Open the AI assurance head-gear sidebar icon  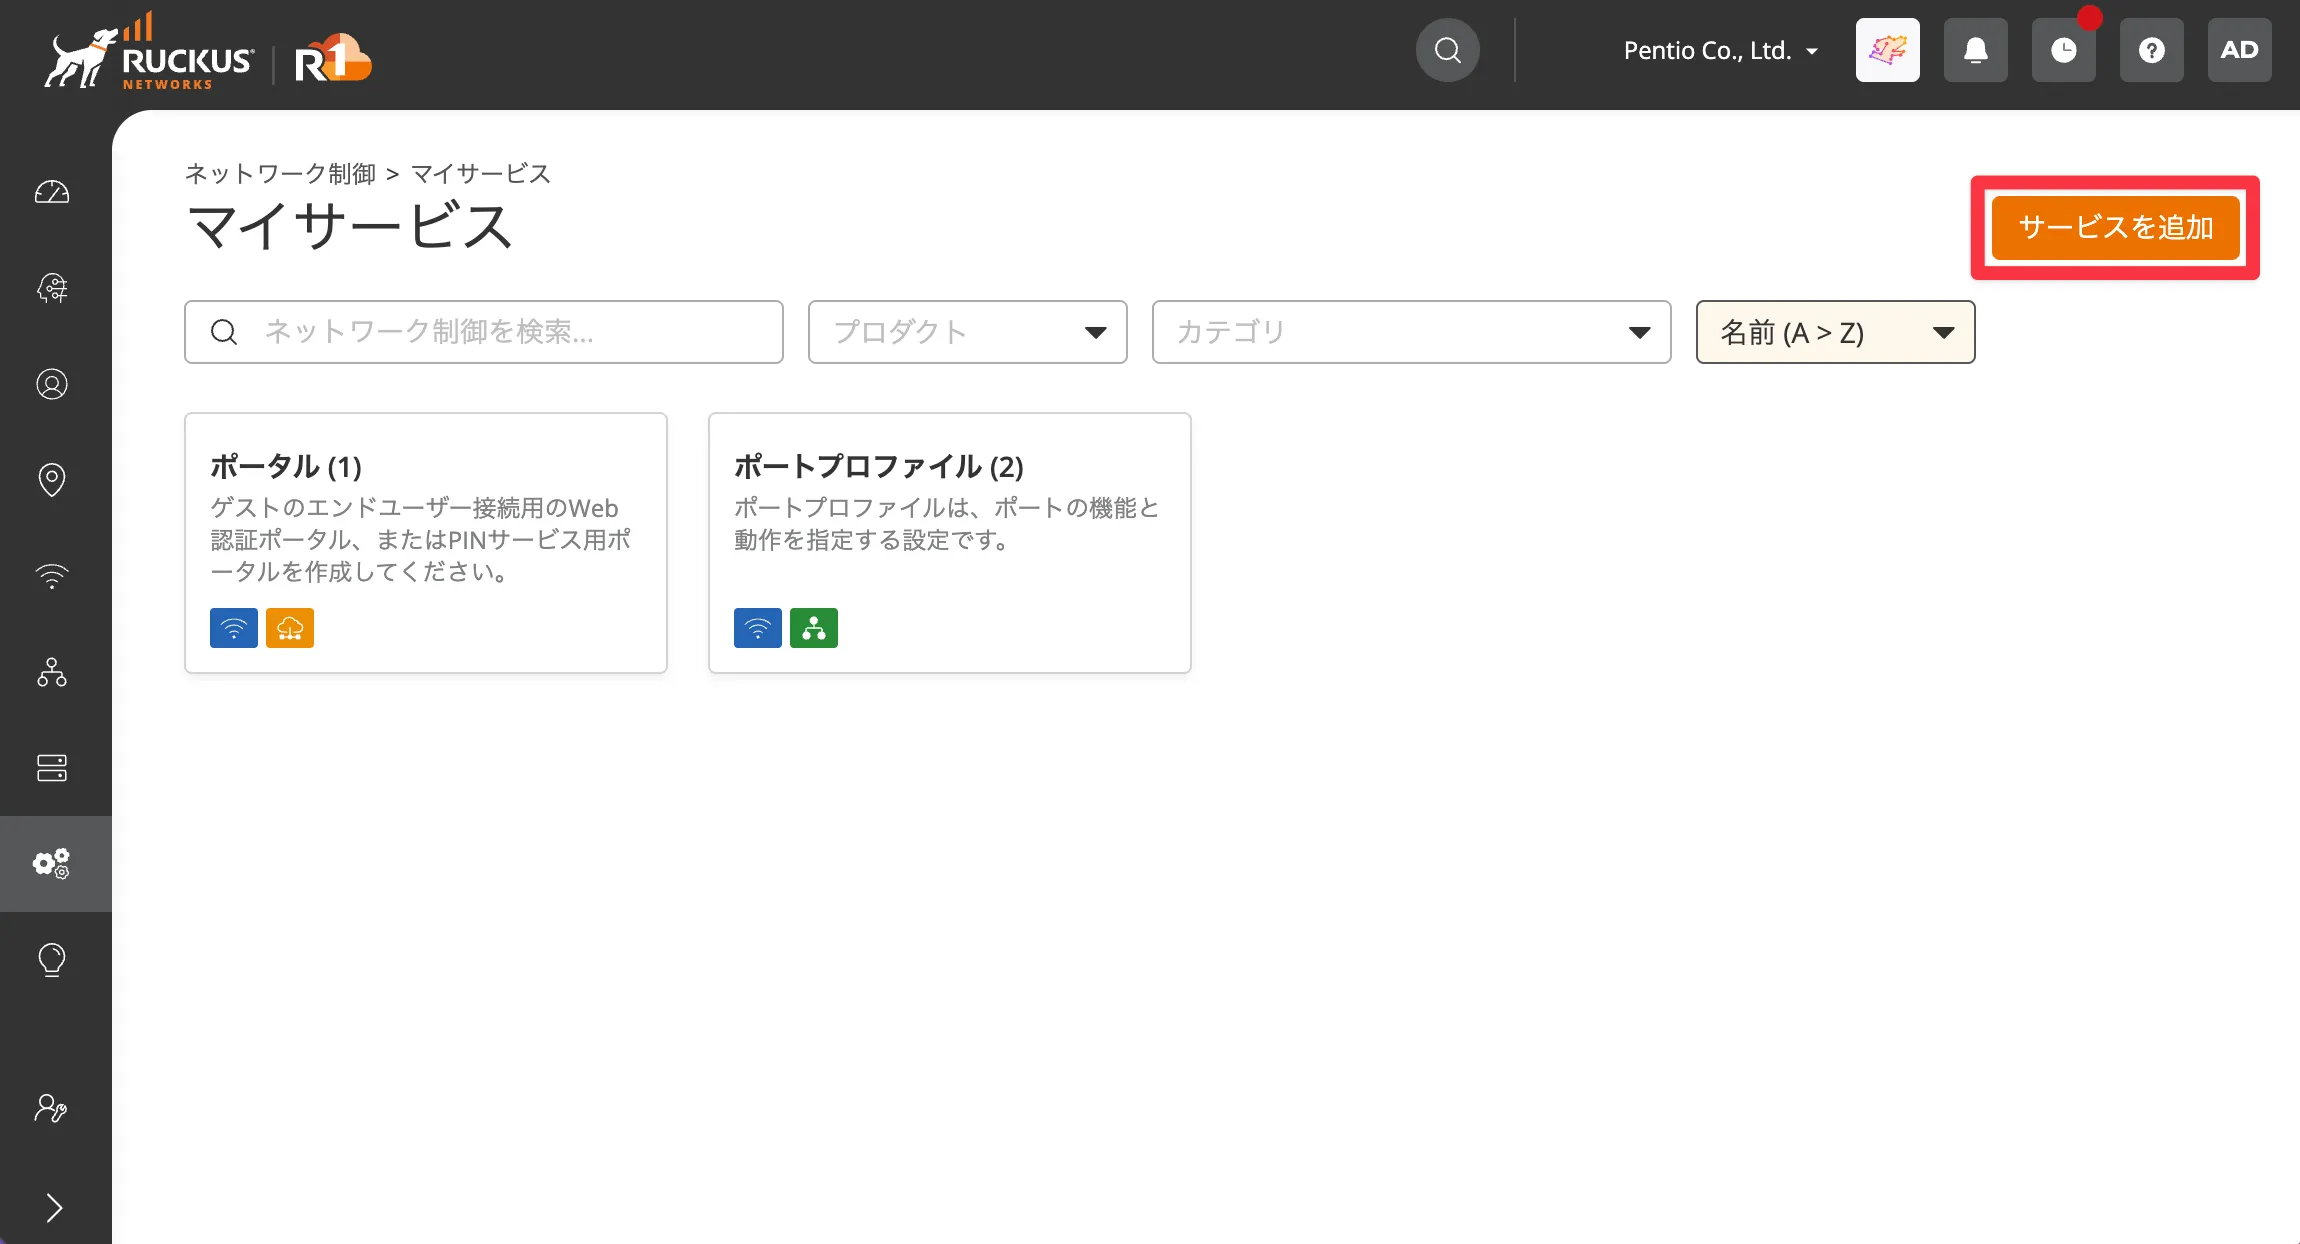[x=52, y=288]
